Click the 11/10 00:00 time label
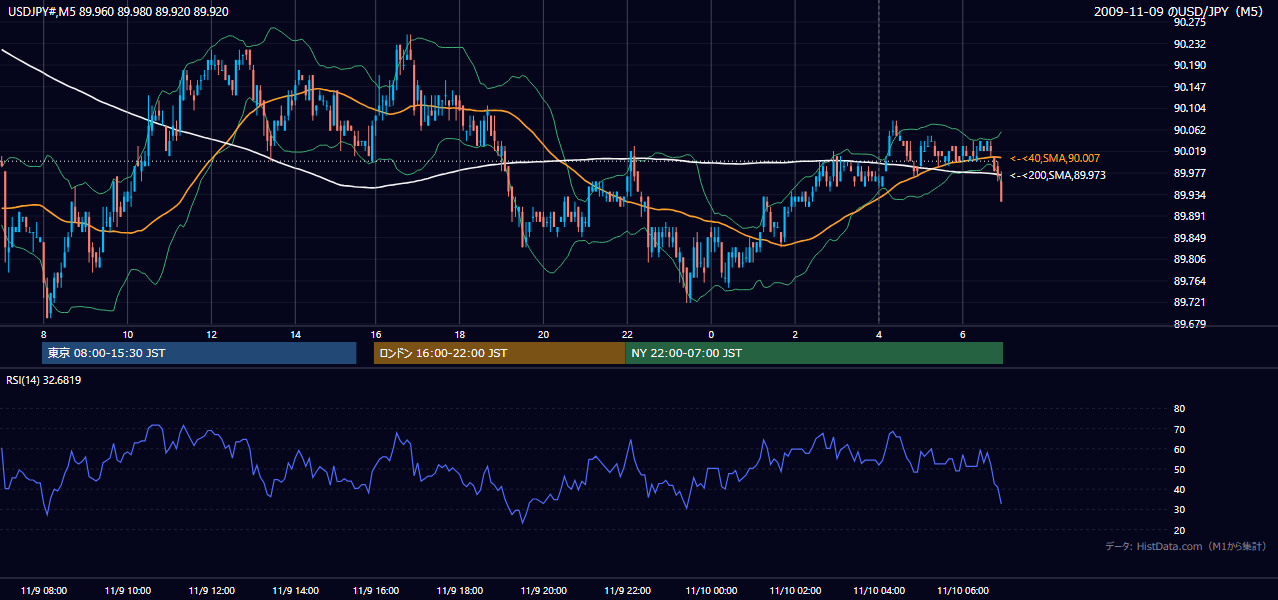 (711, 590)
